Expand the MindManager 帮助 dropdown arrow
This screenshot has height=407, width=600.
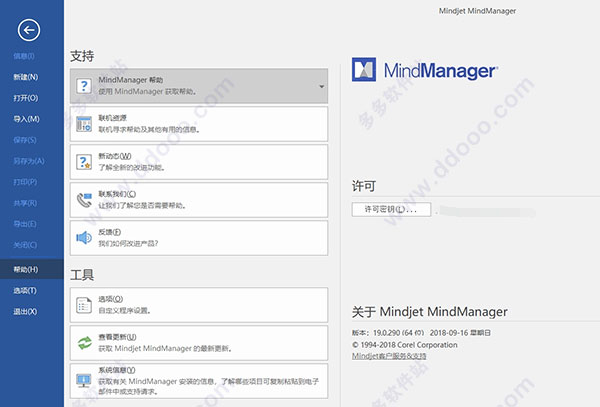click(321, 87)
